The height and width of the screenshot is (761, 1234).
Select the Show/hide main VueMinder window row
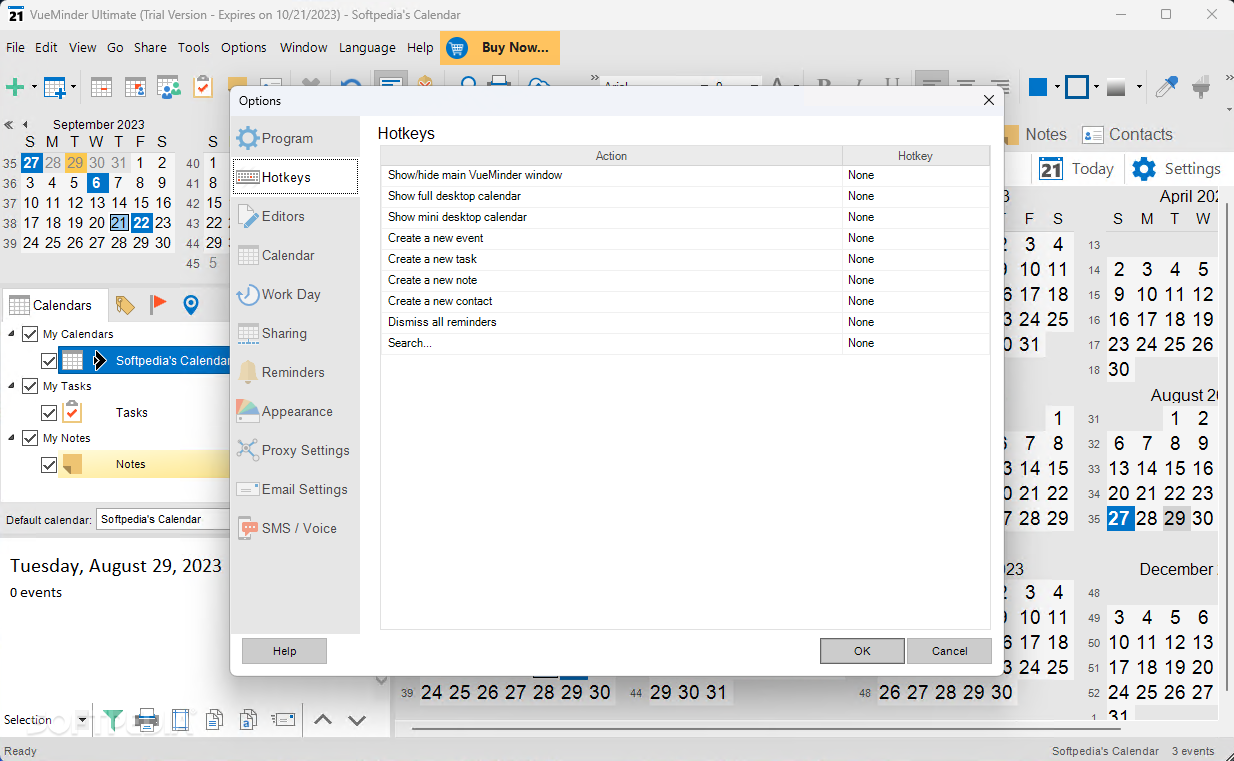[x=685, y=175]
